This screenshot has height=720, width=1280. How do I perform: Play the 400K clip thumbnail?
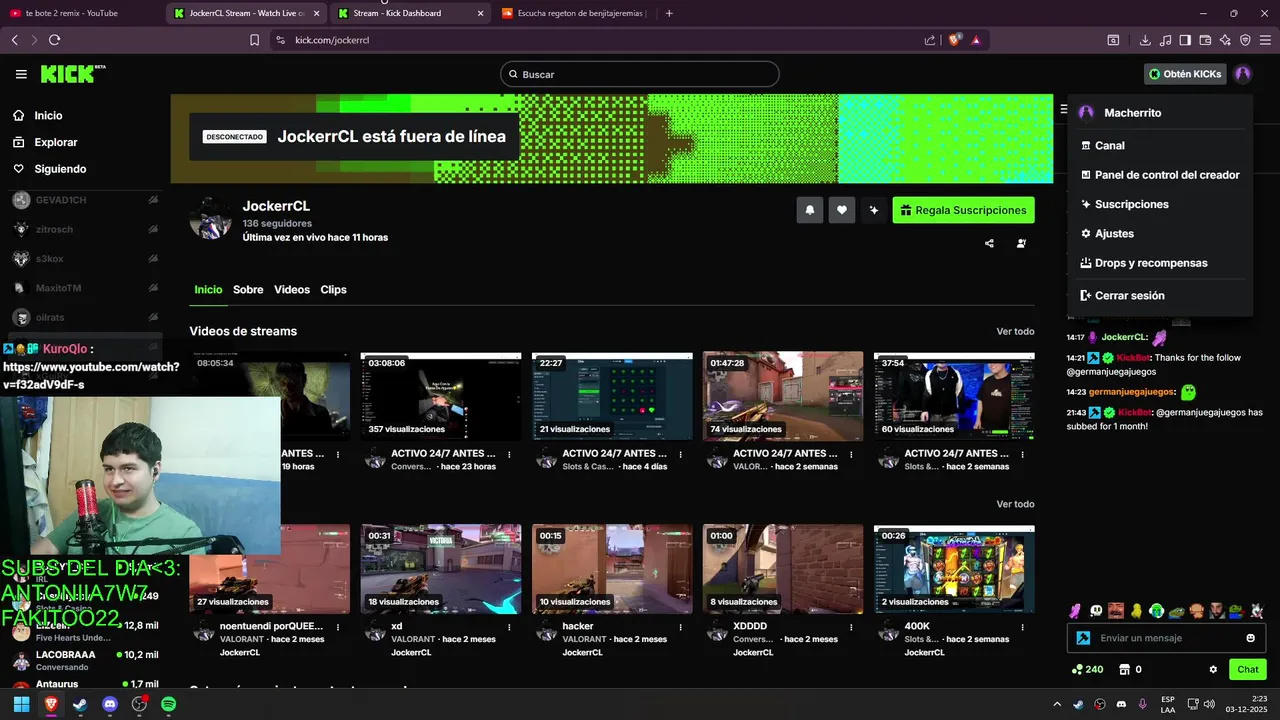(x=954, y=569)
